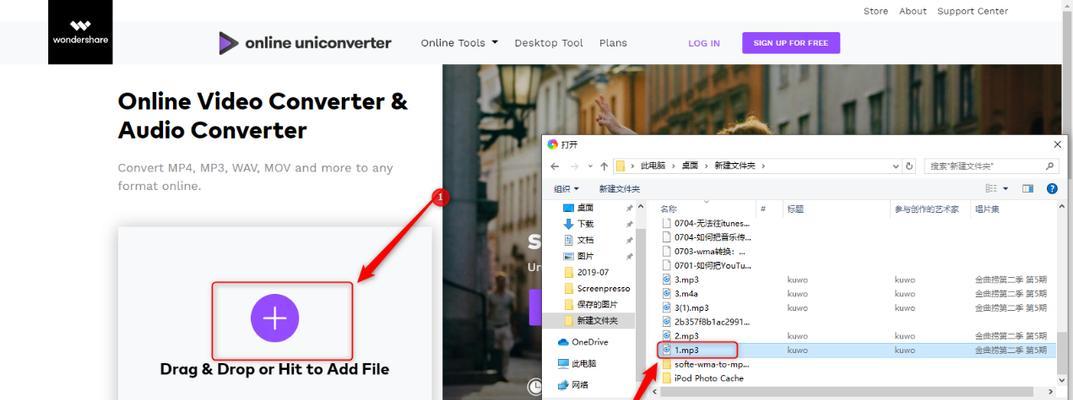1073x400 pixels.
Task: Open the blue help icon in dialog
Action: (x=1052, y=189)
